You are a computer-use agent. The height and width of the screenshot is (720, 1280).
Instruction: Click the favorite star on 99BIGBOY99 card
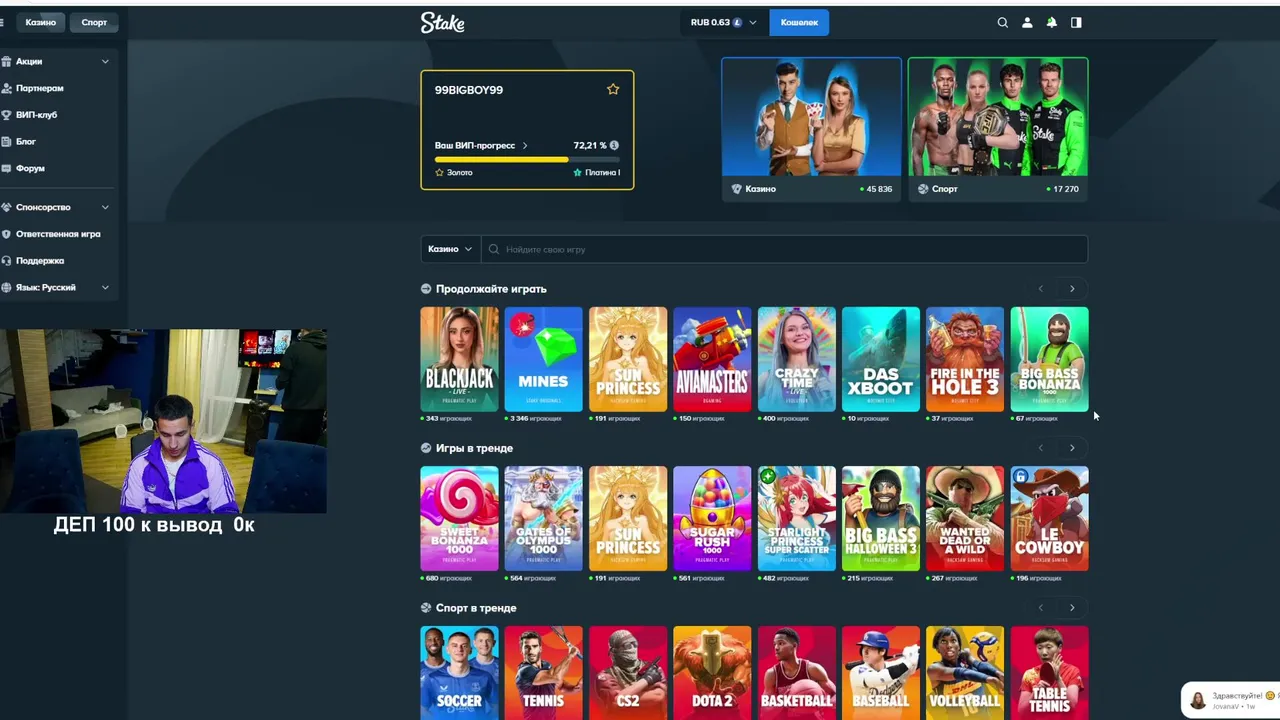pos(613,89)
